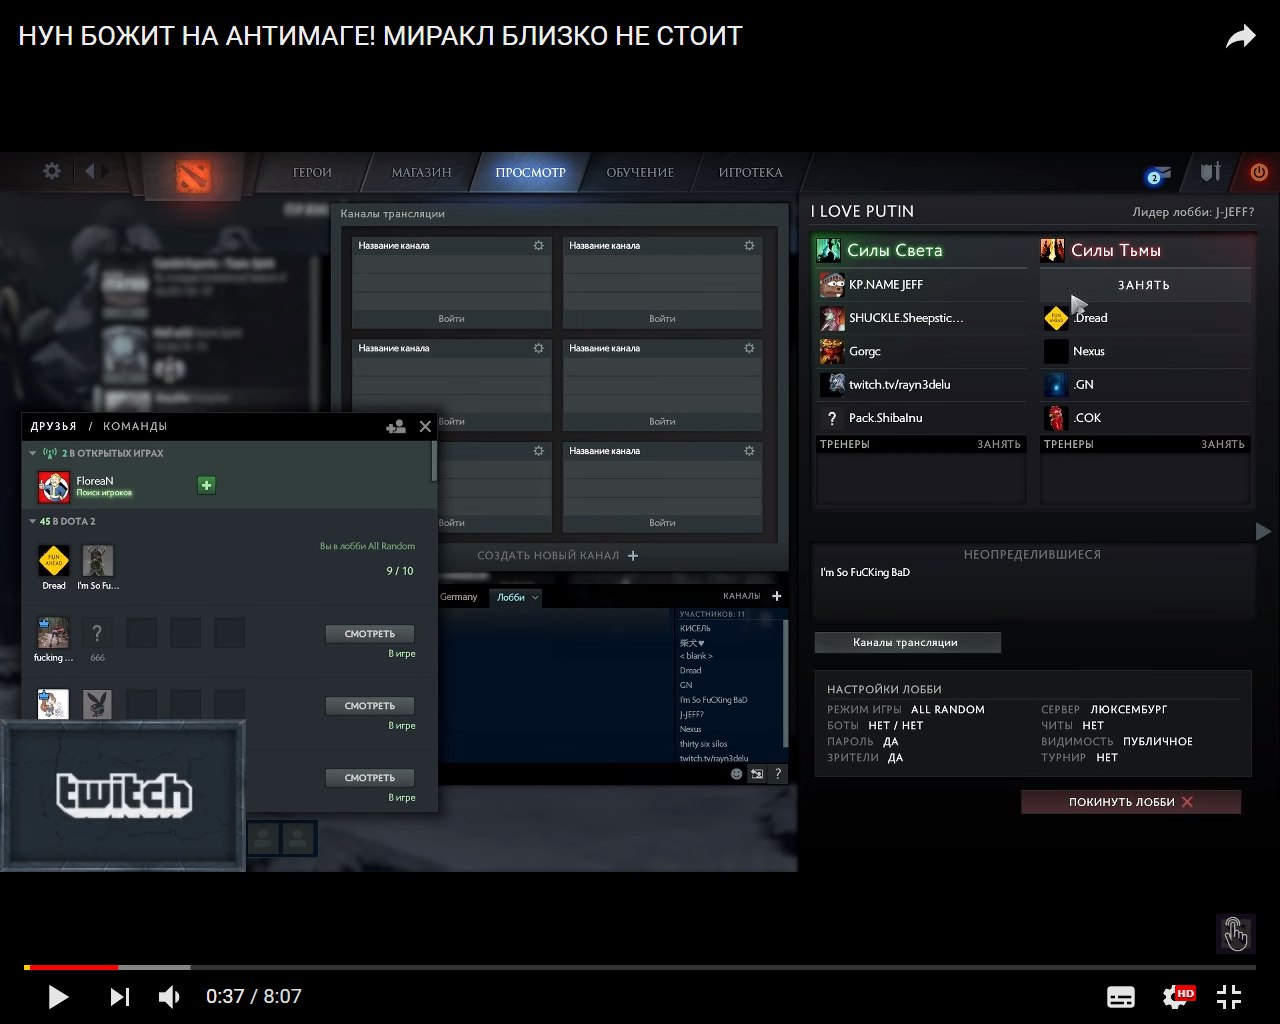Seek on the video progress bar
Screen dimensions: 1280x1024
pos(640,967)
